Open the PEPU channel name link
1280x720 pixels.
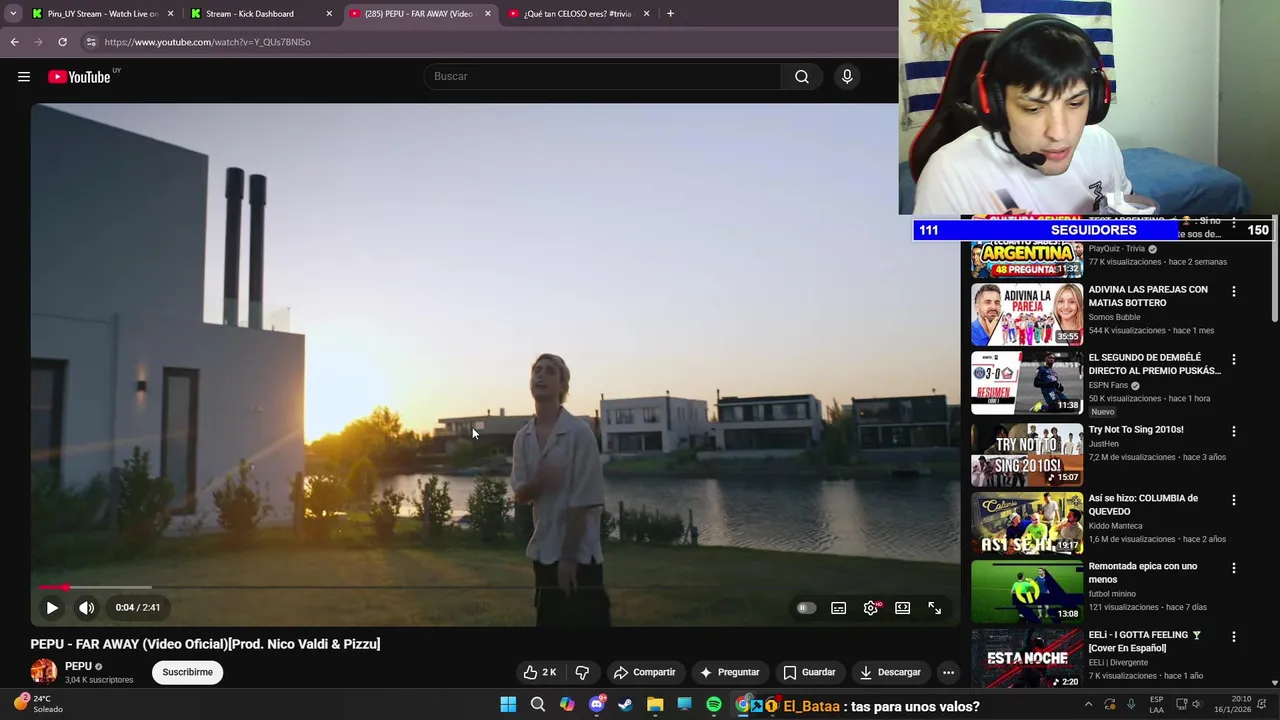coord(78,666)
